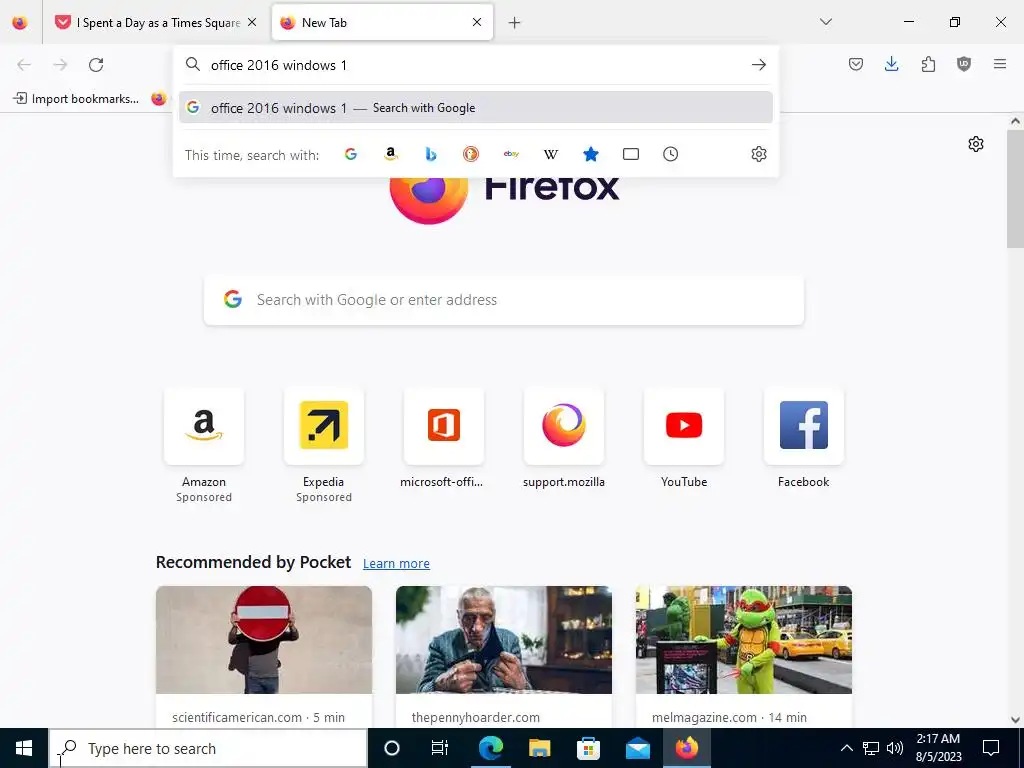Reload the current page
The width and height of the screenshot is (1024, 768).
click(x=96, y=65)
